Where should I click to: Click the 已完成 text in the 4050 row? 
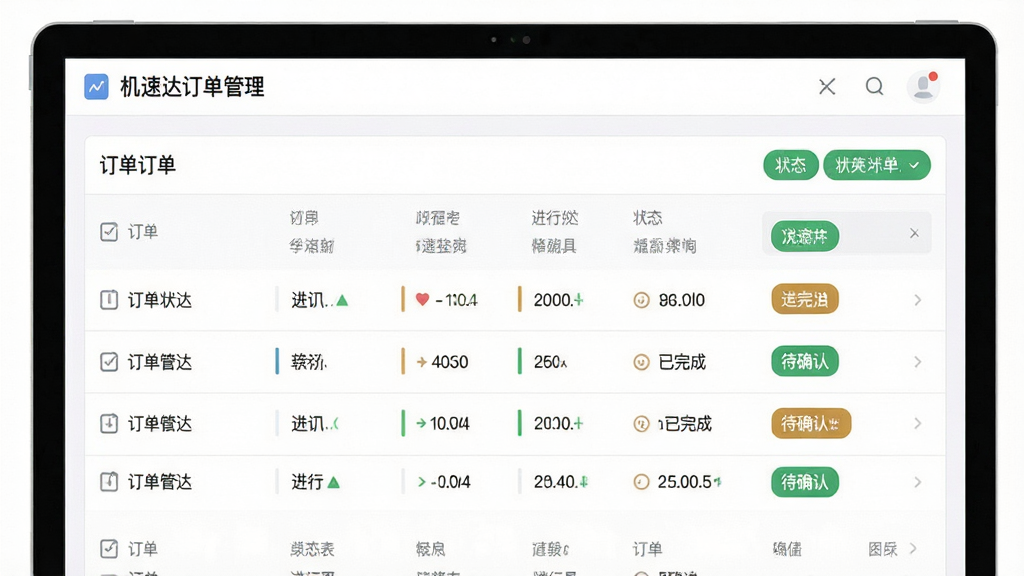pyautogui.click(x=682, y=362)
